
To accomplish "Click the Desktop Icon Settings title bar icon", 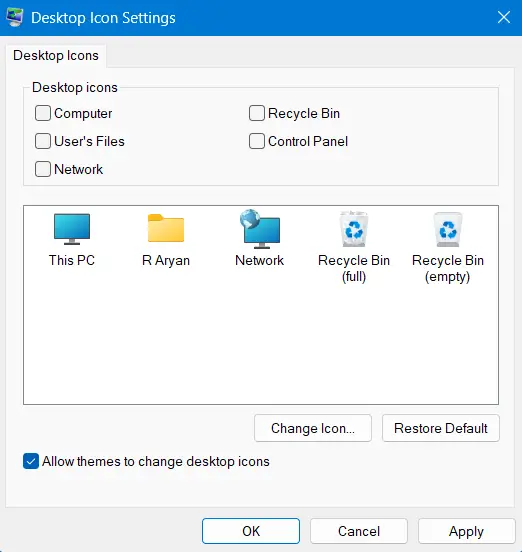I will pyautogui.click(x=14, y=17).
